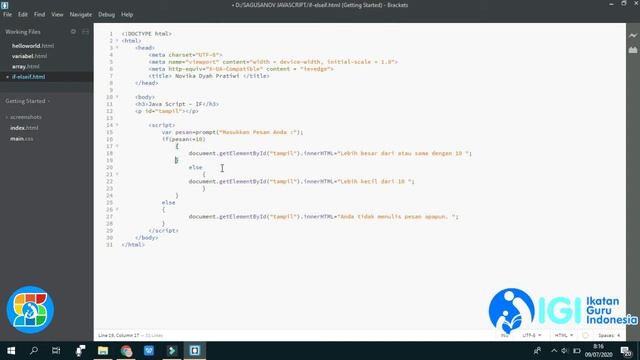The width and height of the screenshot is (640, 360).
Task: Open the Windows Start menu
Action: click(x=11, y=351)
